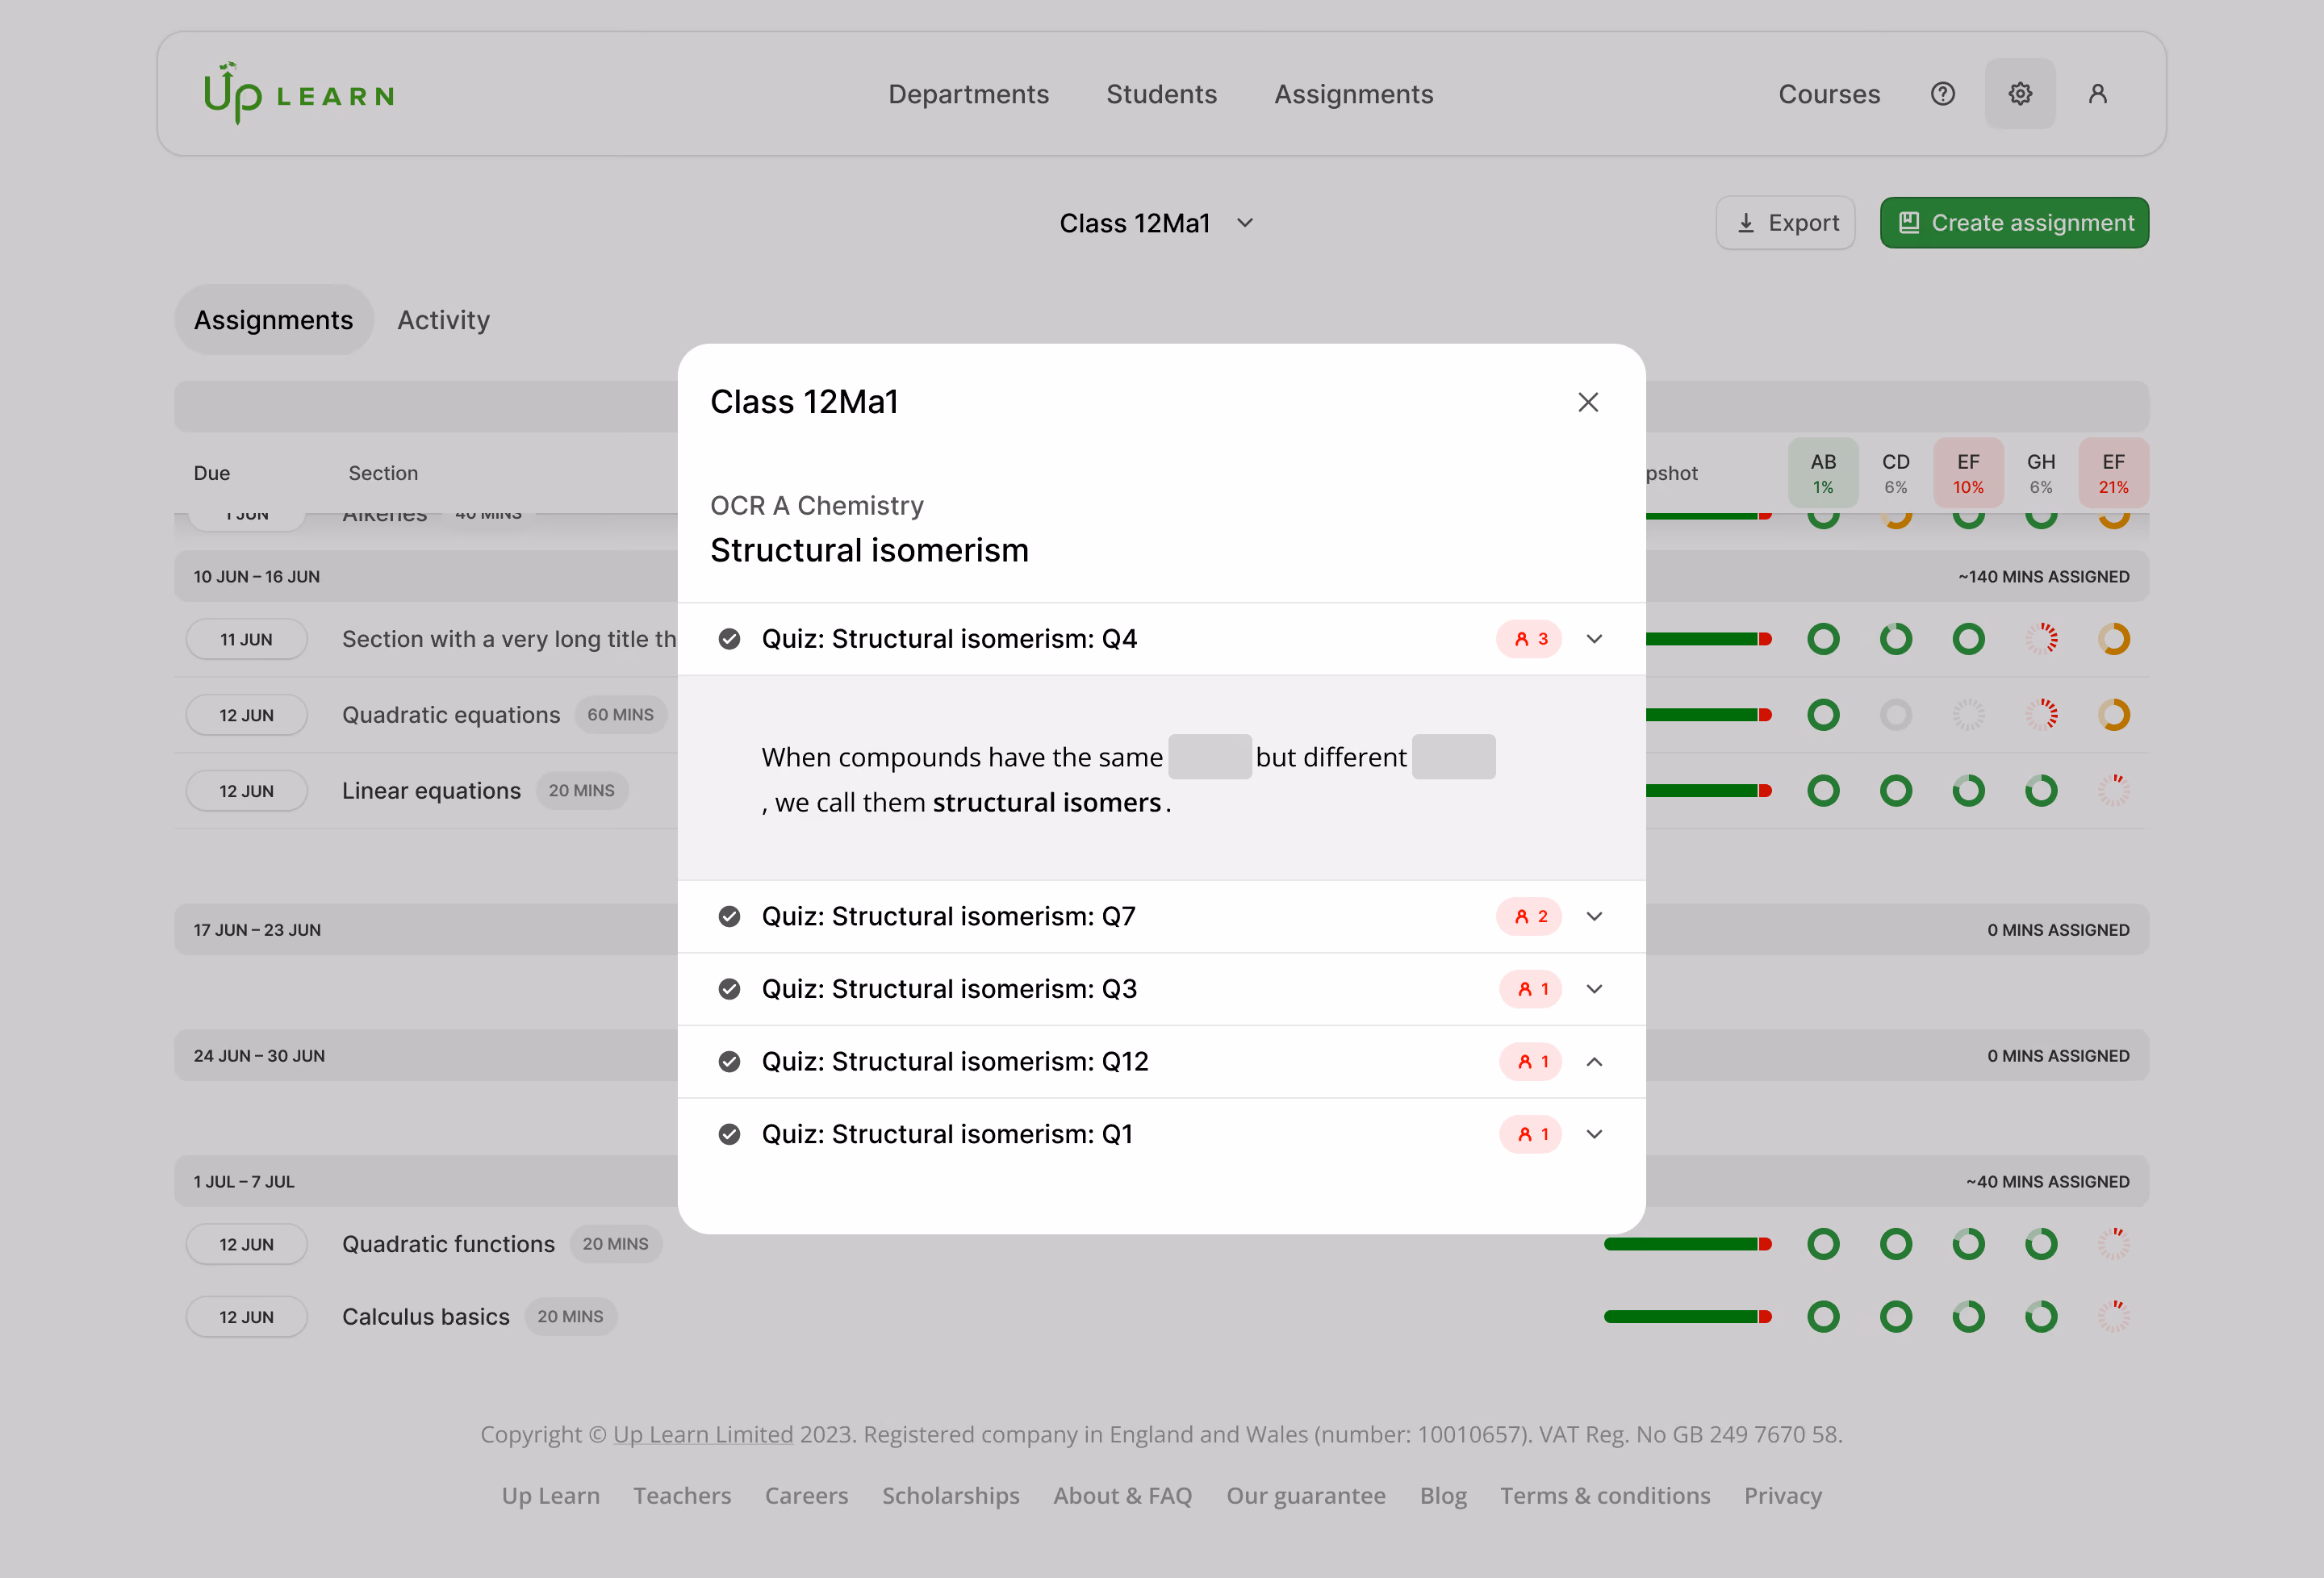
Task: Close the Class 12Ma1 dialog
Action: pos(1588,402)
